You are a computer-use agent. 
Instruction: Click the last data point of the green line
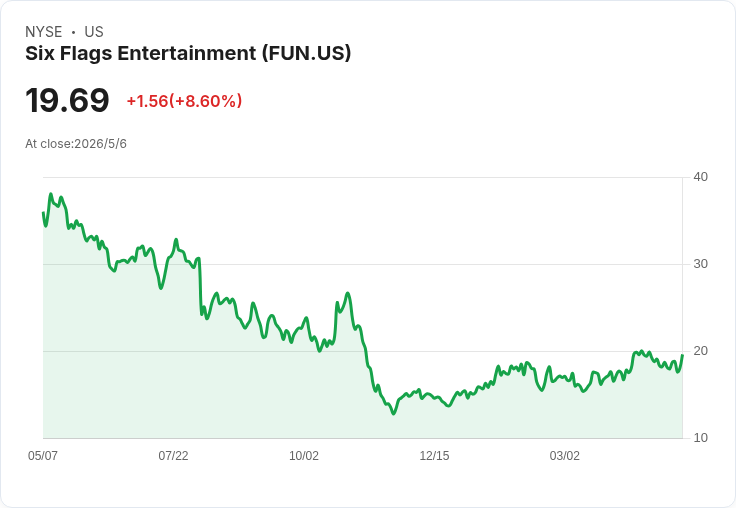[x=682, y=355]
